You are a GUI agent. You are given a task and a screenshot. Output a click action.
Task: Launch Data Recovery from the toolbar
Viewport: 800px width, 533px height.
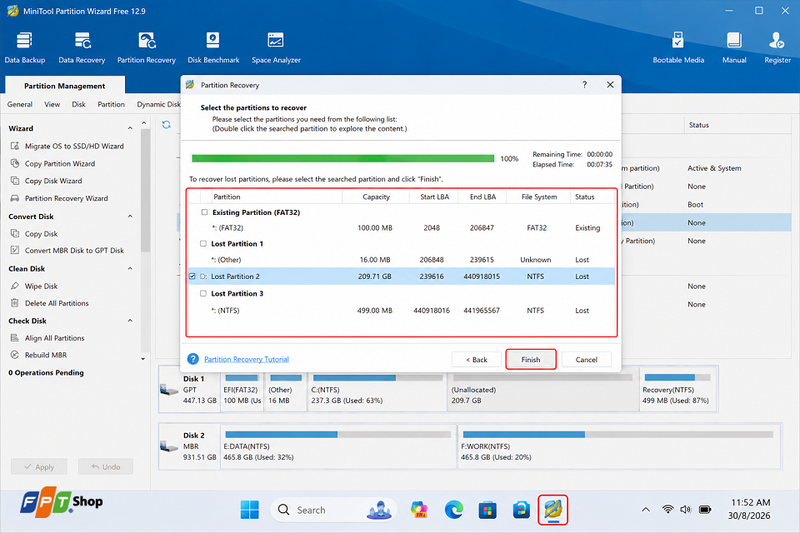tap(82, 48)
